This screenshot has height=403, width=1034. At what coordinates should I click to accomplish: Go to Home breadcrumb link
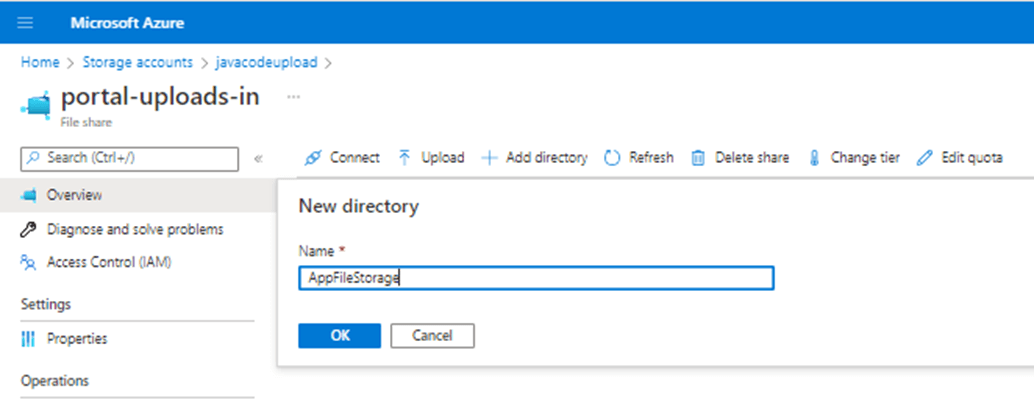[40, 62]
